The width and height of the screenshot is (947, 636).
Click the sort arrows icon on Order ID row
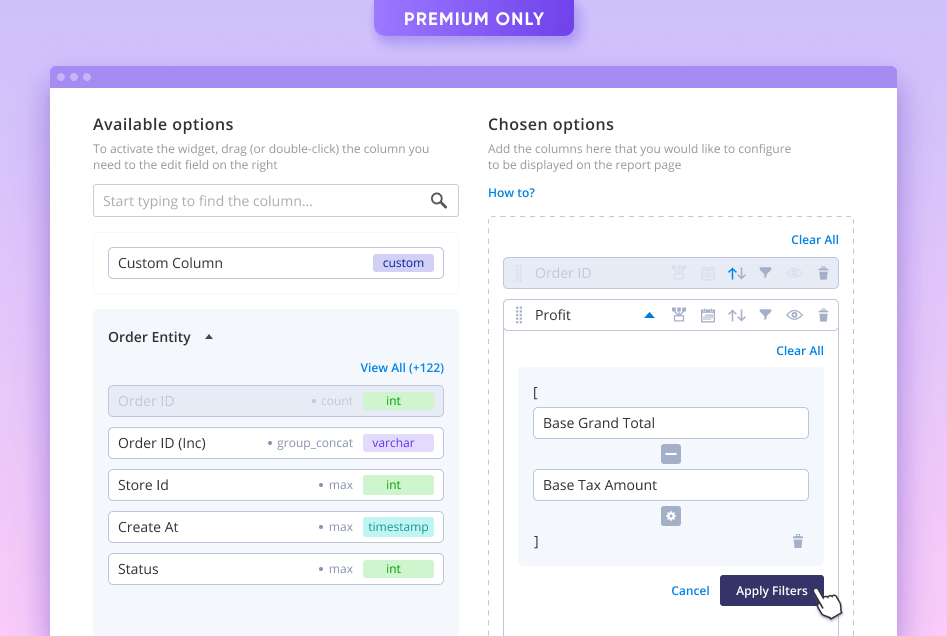pyautogui.click(x=737, y=273)
